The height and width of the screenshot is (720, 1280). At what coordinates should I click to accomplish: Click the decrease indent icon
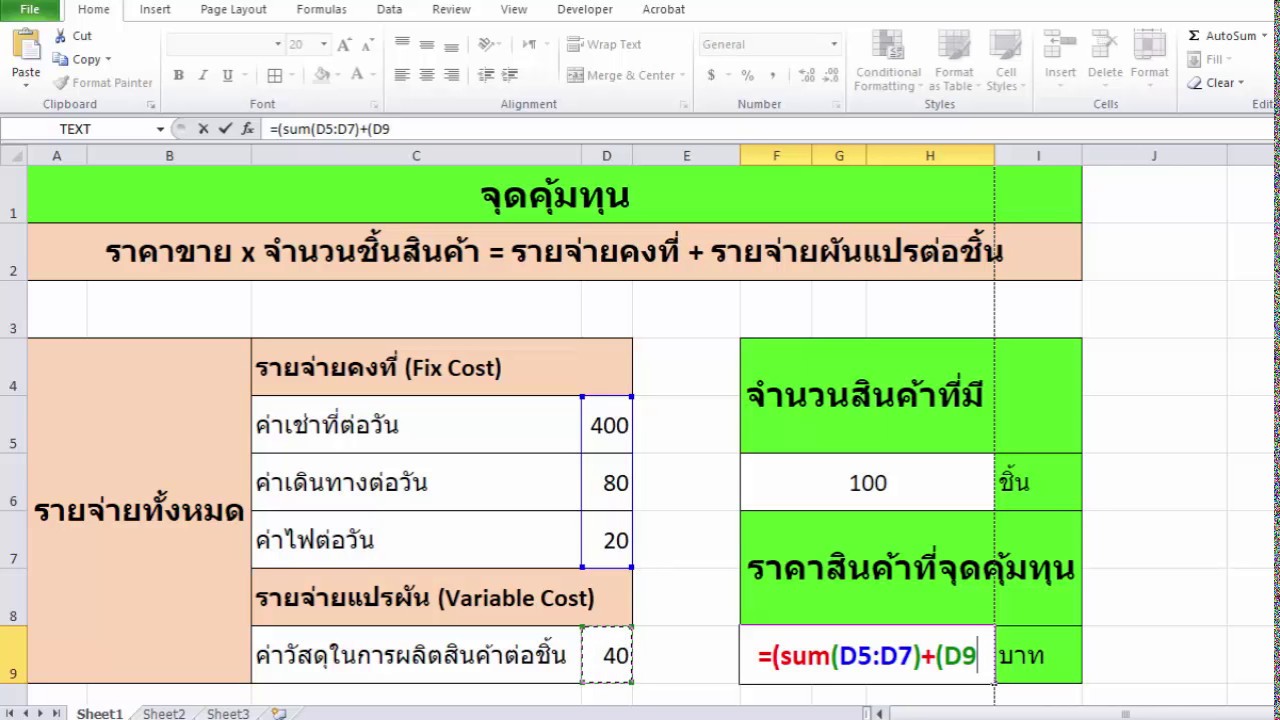click(x=486, y=75)
